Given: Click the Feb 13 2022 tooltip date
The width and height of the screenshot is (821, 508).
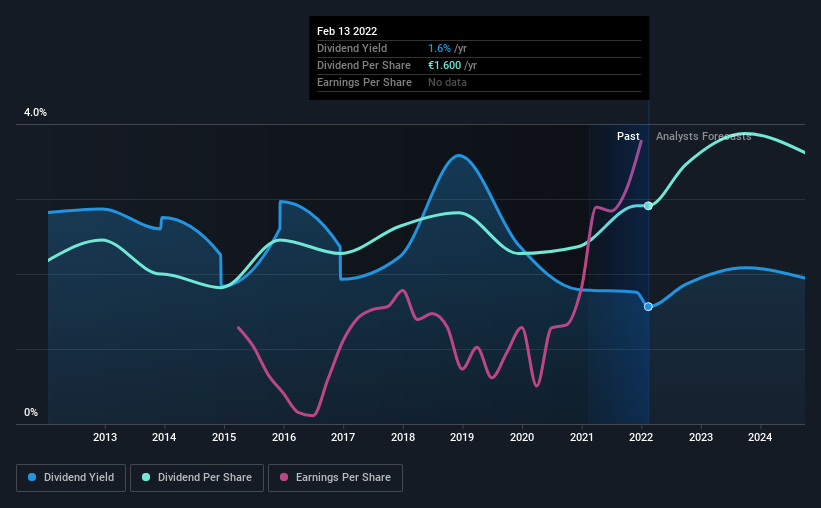Looking at the screenshot, I should (x=347, y=31).
